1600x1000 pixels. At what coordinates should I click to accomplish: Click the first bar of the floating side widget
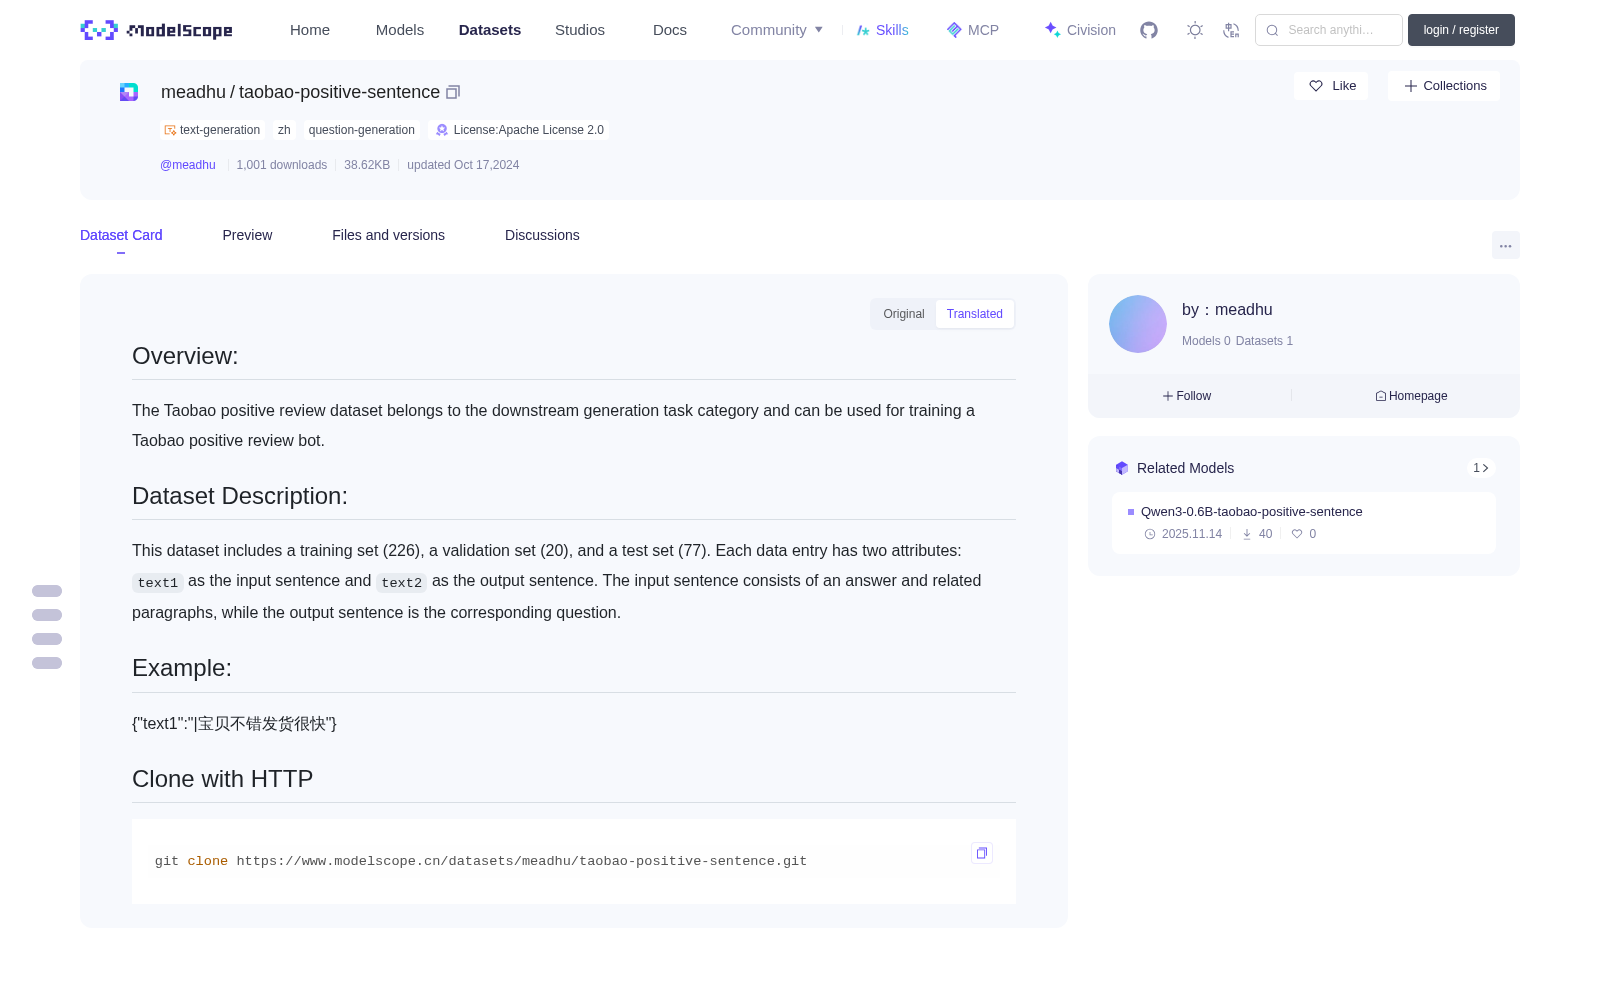(47, 591)
